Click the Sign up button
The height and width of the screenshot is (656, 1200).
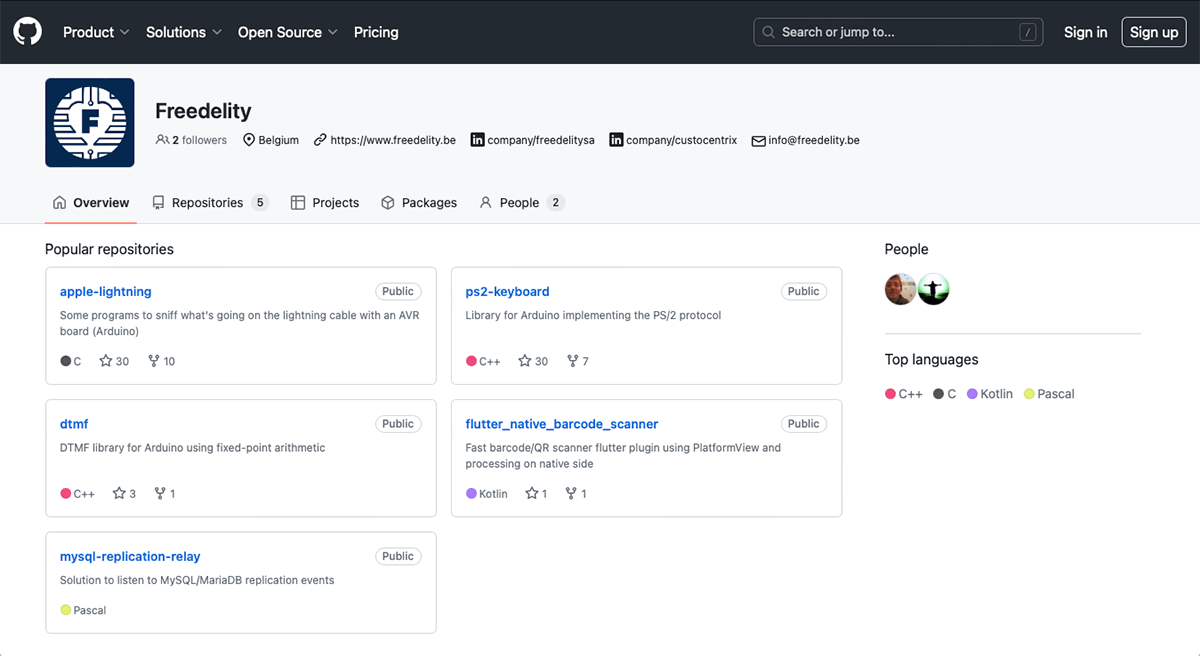1154,32
